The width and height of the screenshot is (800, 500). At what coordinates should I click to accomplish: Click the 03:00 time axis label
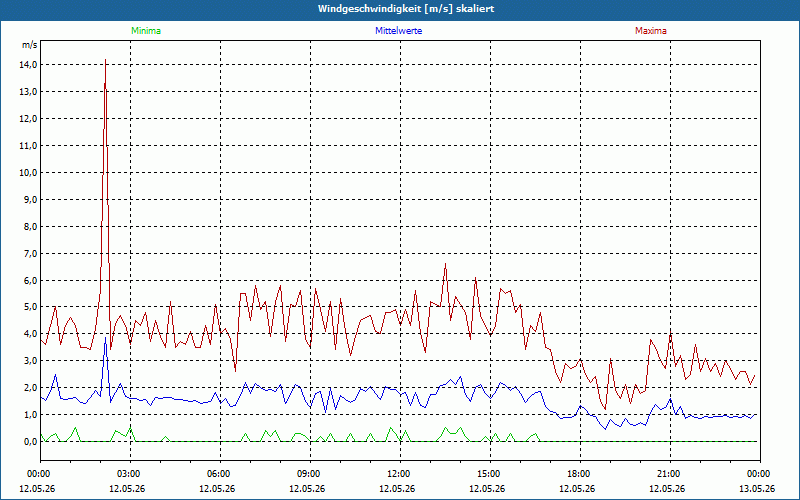(127, 474)
